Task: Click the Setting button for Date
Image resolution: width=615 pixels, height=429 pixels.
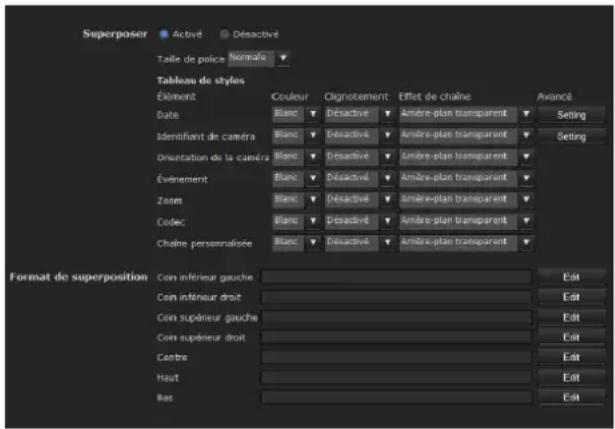Action: [571, 115]
